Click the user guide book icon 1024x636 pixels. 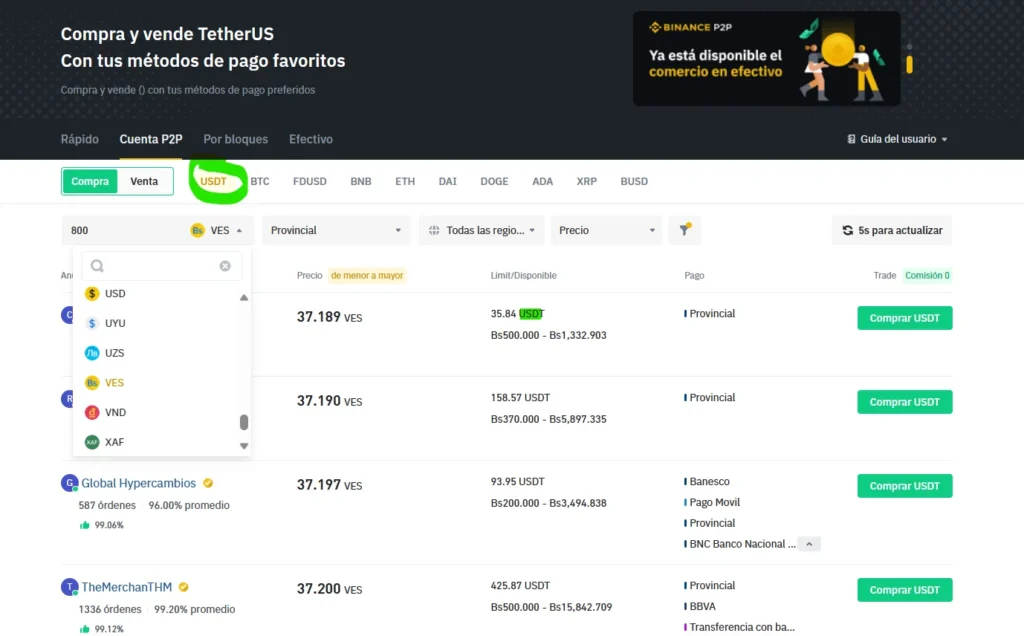click(x=851, y=139)
